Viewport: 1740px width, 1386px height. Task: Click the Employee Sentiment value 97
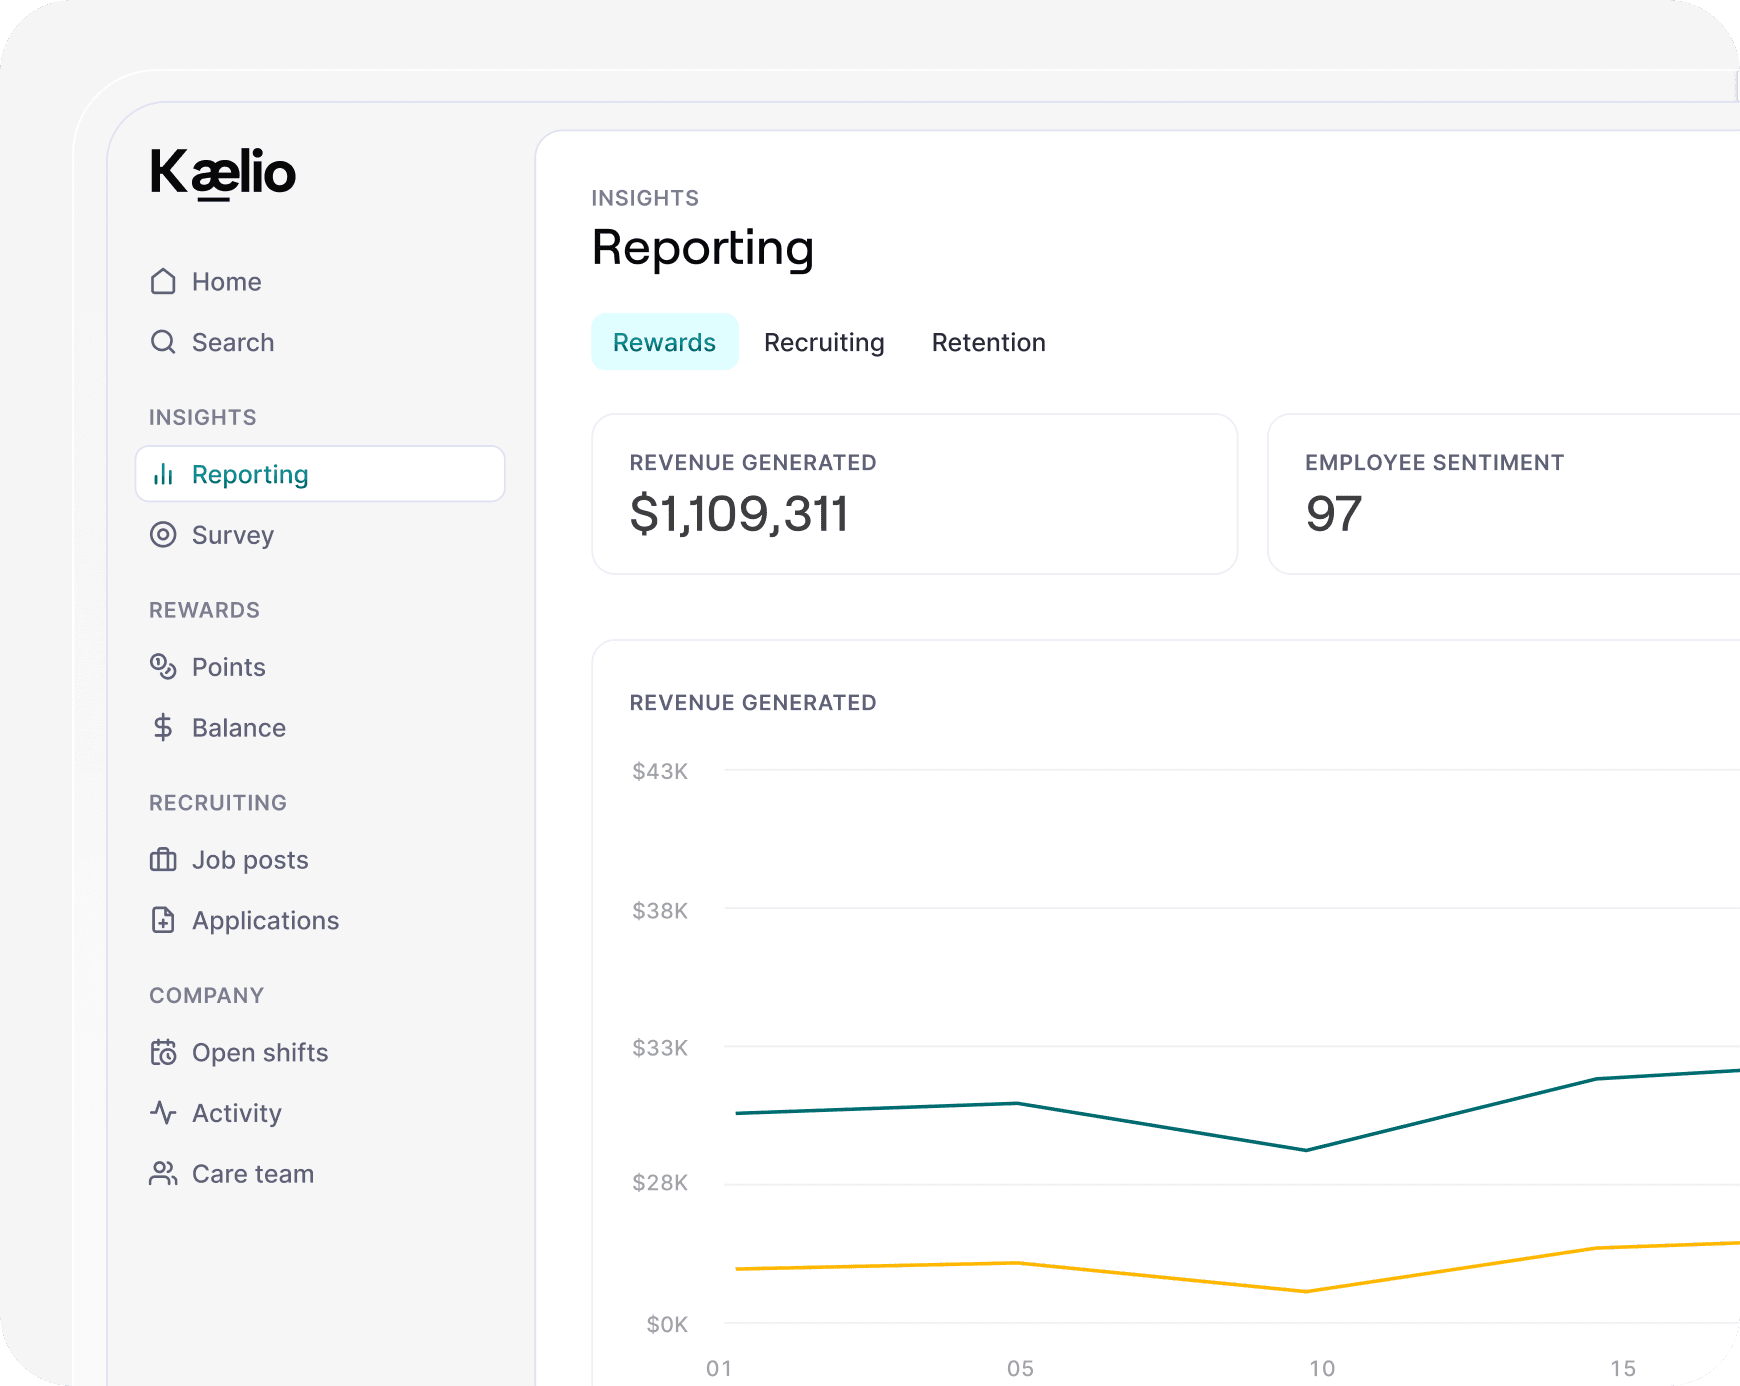pyautogui.click(x=1334, y=514)
